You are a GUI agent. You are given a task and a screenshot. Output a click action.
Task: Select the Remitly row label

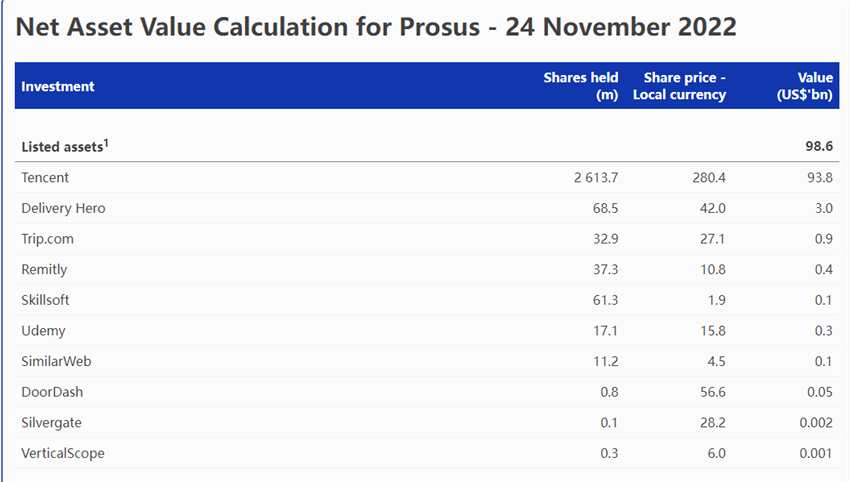[x=44, y=269]
